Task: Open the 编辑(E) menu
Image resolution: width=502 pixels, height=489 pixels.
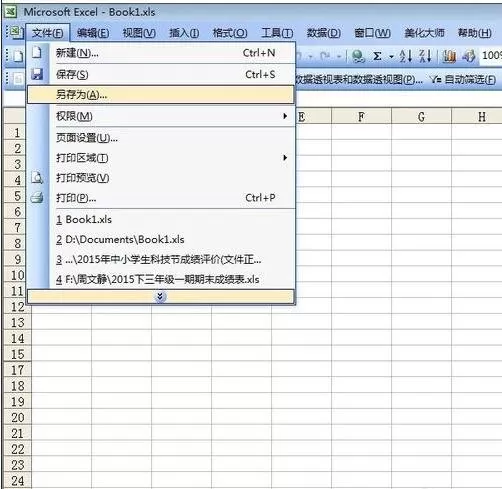Action: (x=93, y=33)
